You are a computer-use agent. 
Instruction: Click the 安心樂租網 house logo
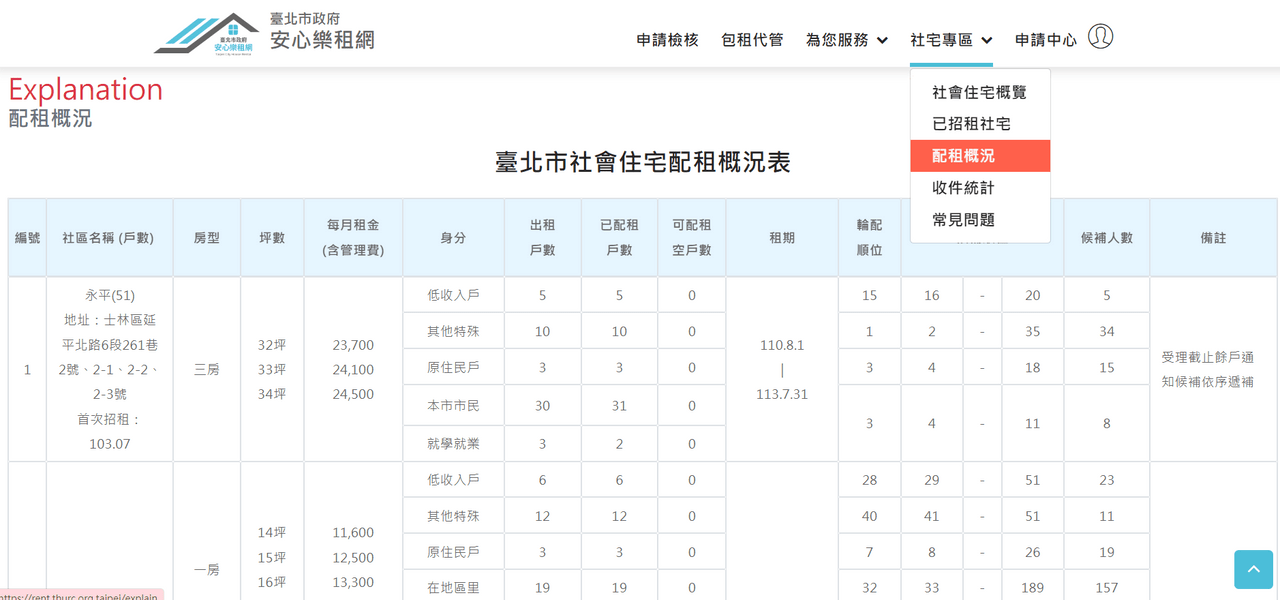pyautogui.click(x=207, y=34)
